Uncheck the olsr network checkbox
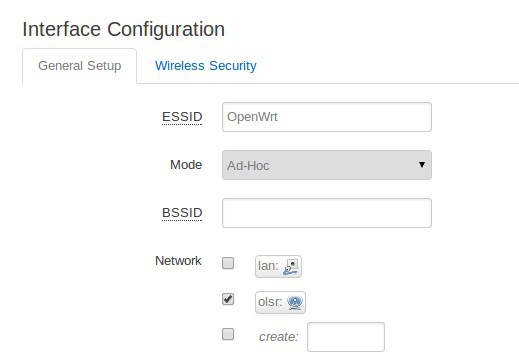519x361 pixels. 228,299
